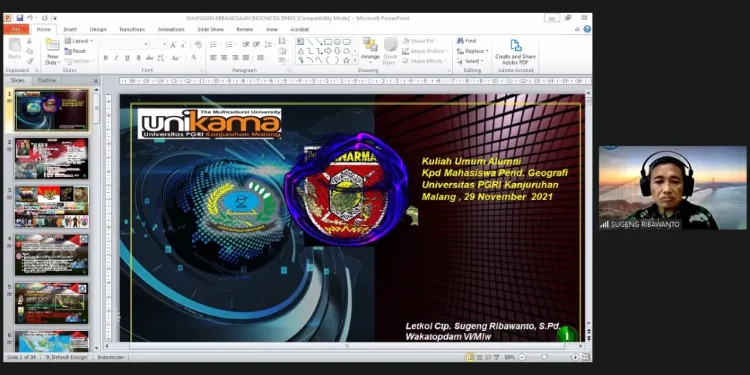Screen dimensions: 750x375
Task: Select slide 4 thumbnail
Action: click(x=52, y=254)
